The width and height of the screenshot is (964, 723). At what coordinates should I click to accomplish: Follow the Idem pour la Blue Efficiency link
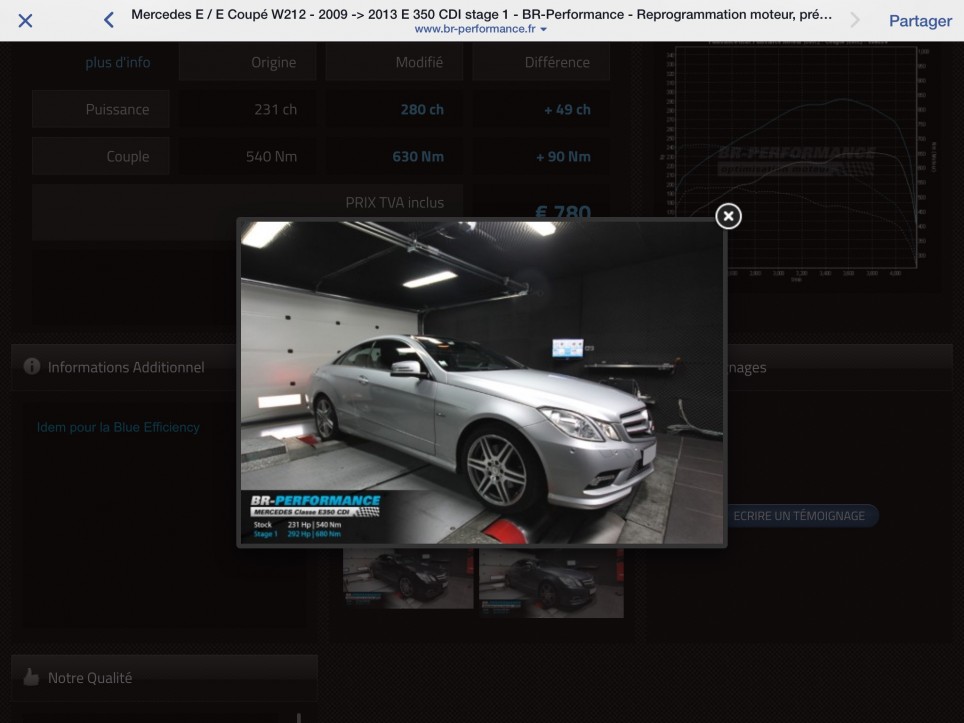point(118,427)
